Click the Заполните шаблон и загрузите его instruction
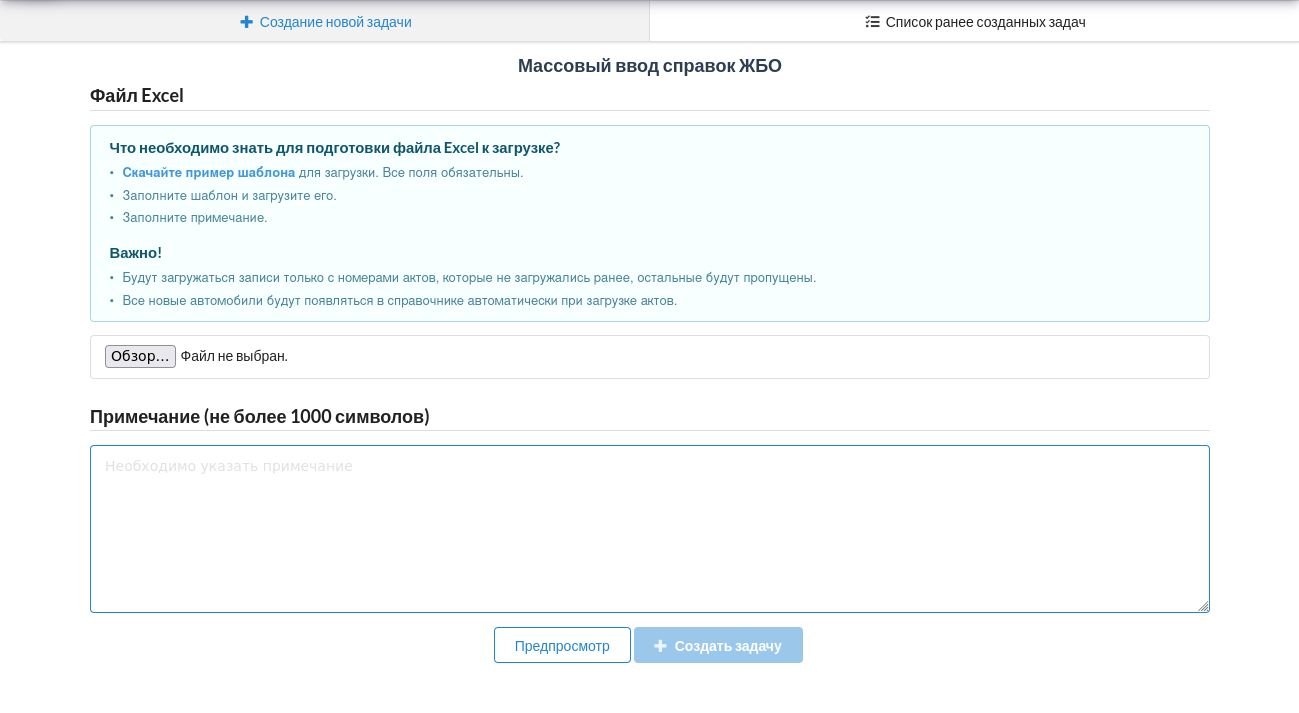The height and width of the screenshot is (713, 1299). (x=229, y=195)
